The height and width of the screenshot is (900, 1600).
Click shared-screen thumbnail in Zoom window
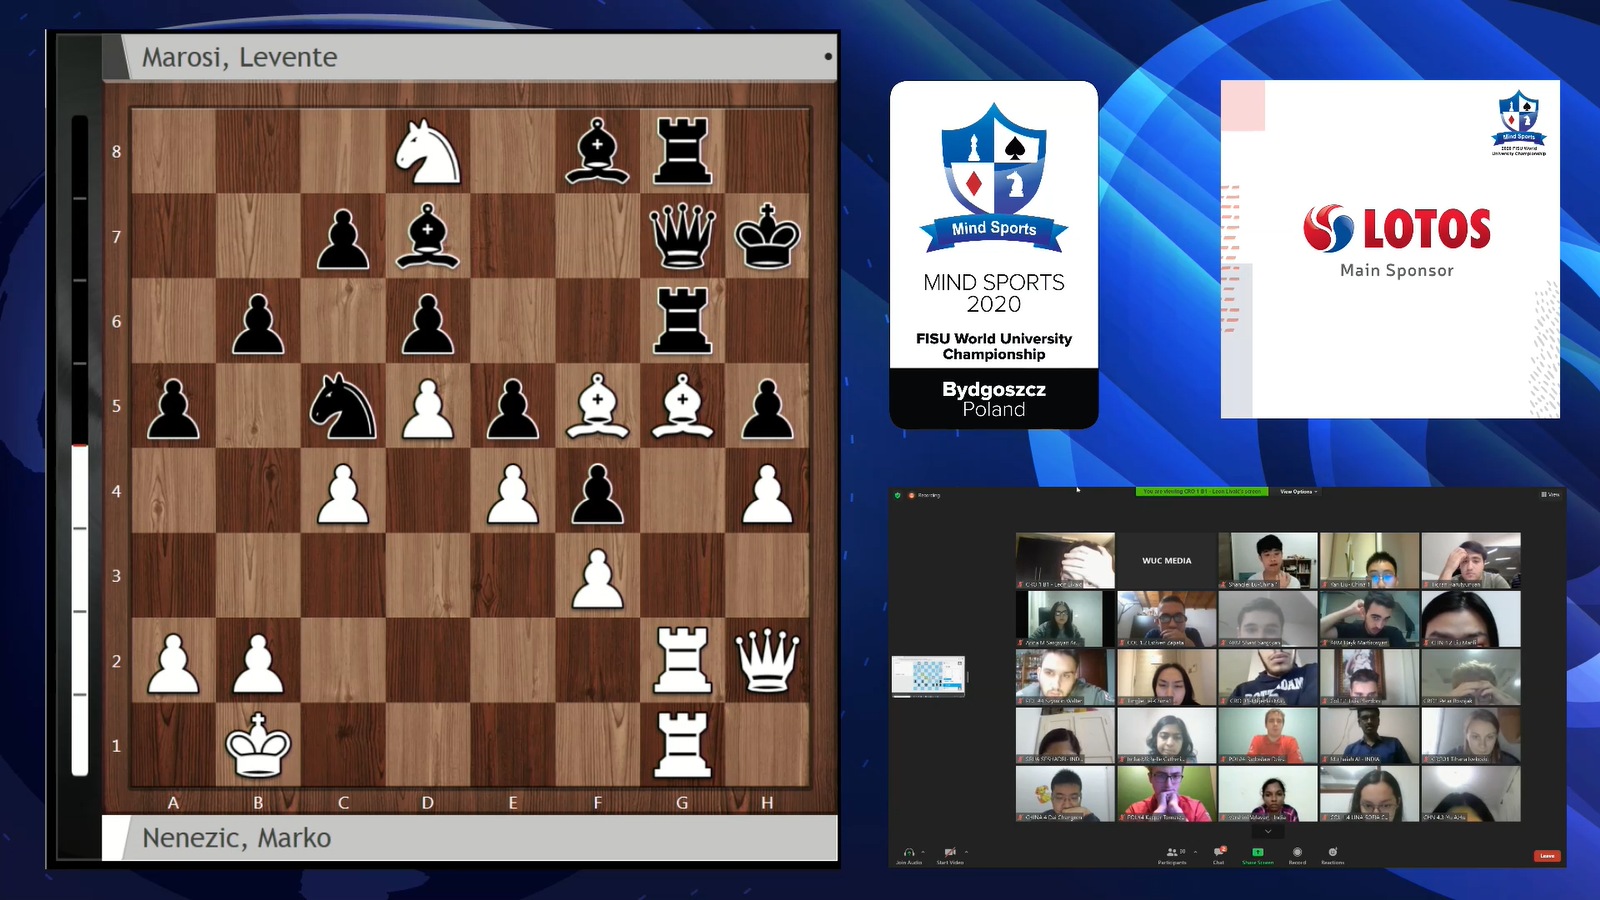[928, 675]
